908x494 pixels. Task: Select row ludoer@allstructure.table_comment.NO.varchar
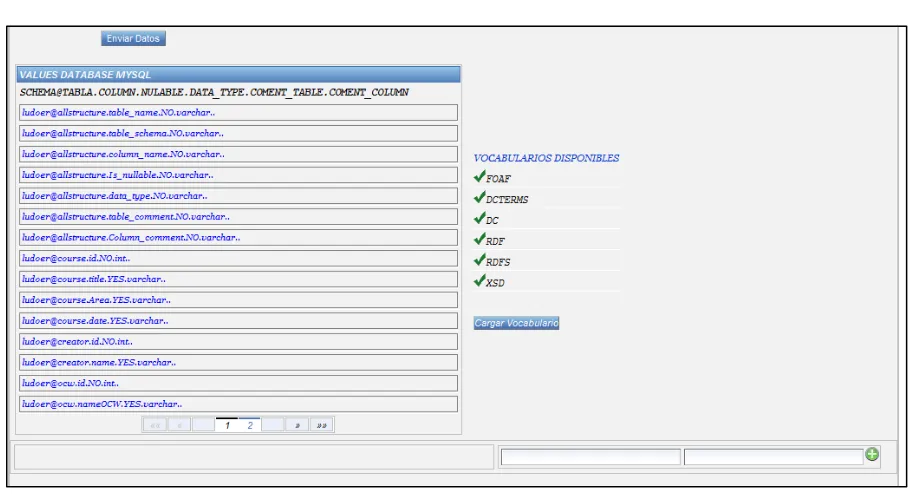(238, 217)
